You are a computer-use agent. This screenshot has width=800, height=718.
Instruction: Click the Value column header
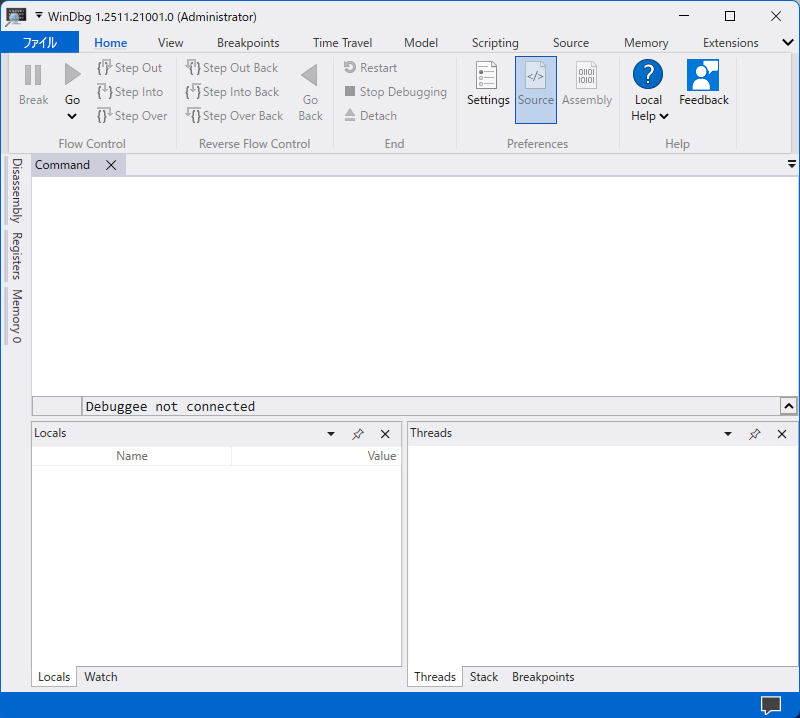[x=316, y=456]
